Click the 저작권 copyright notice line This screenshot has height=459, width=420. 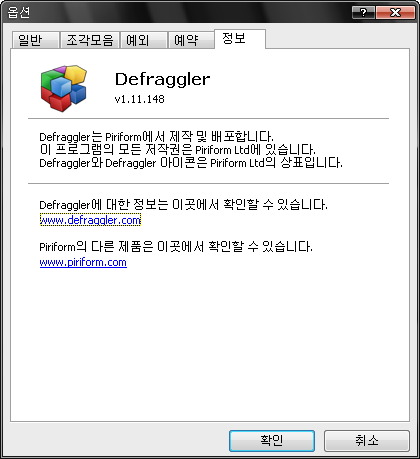tap(177, 149)
